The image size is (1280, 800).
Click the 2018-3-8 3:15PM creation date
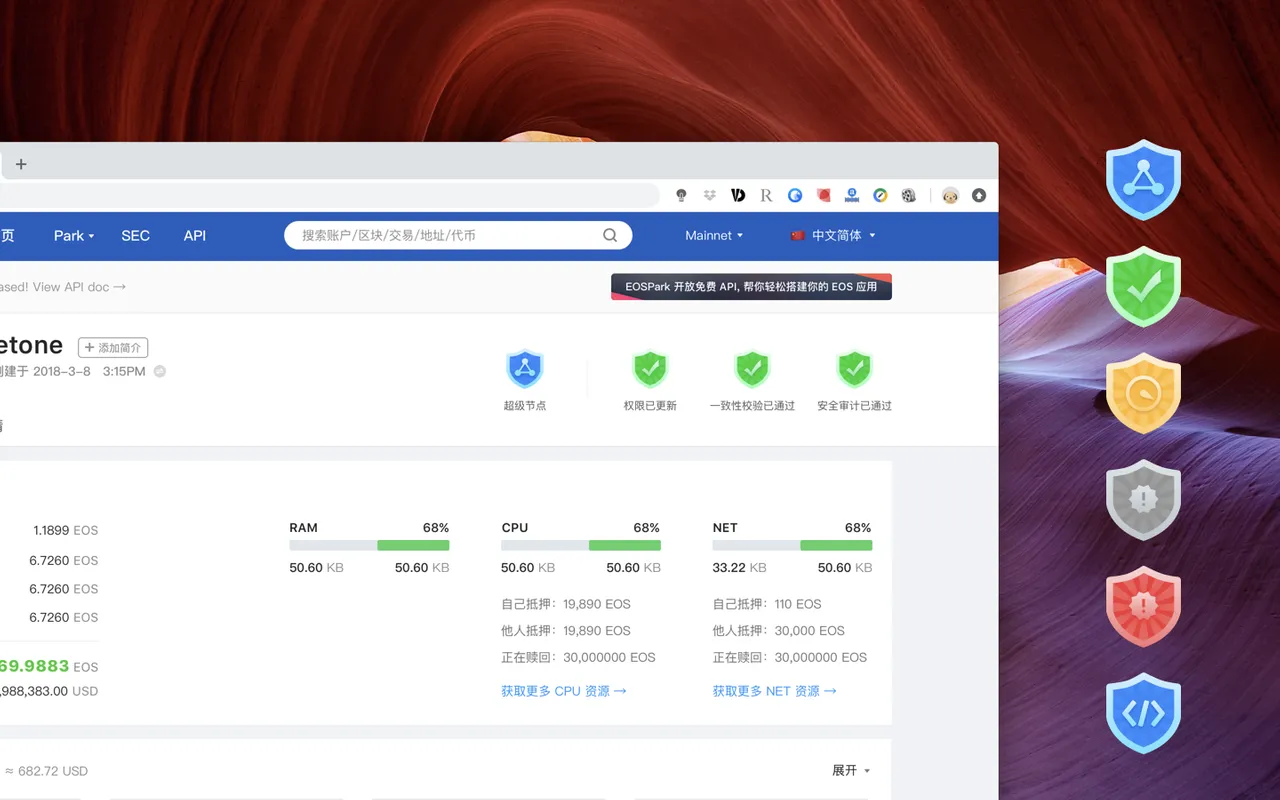tap(89, 371)
